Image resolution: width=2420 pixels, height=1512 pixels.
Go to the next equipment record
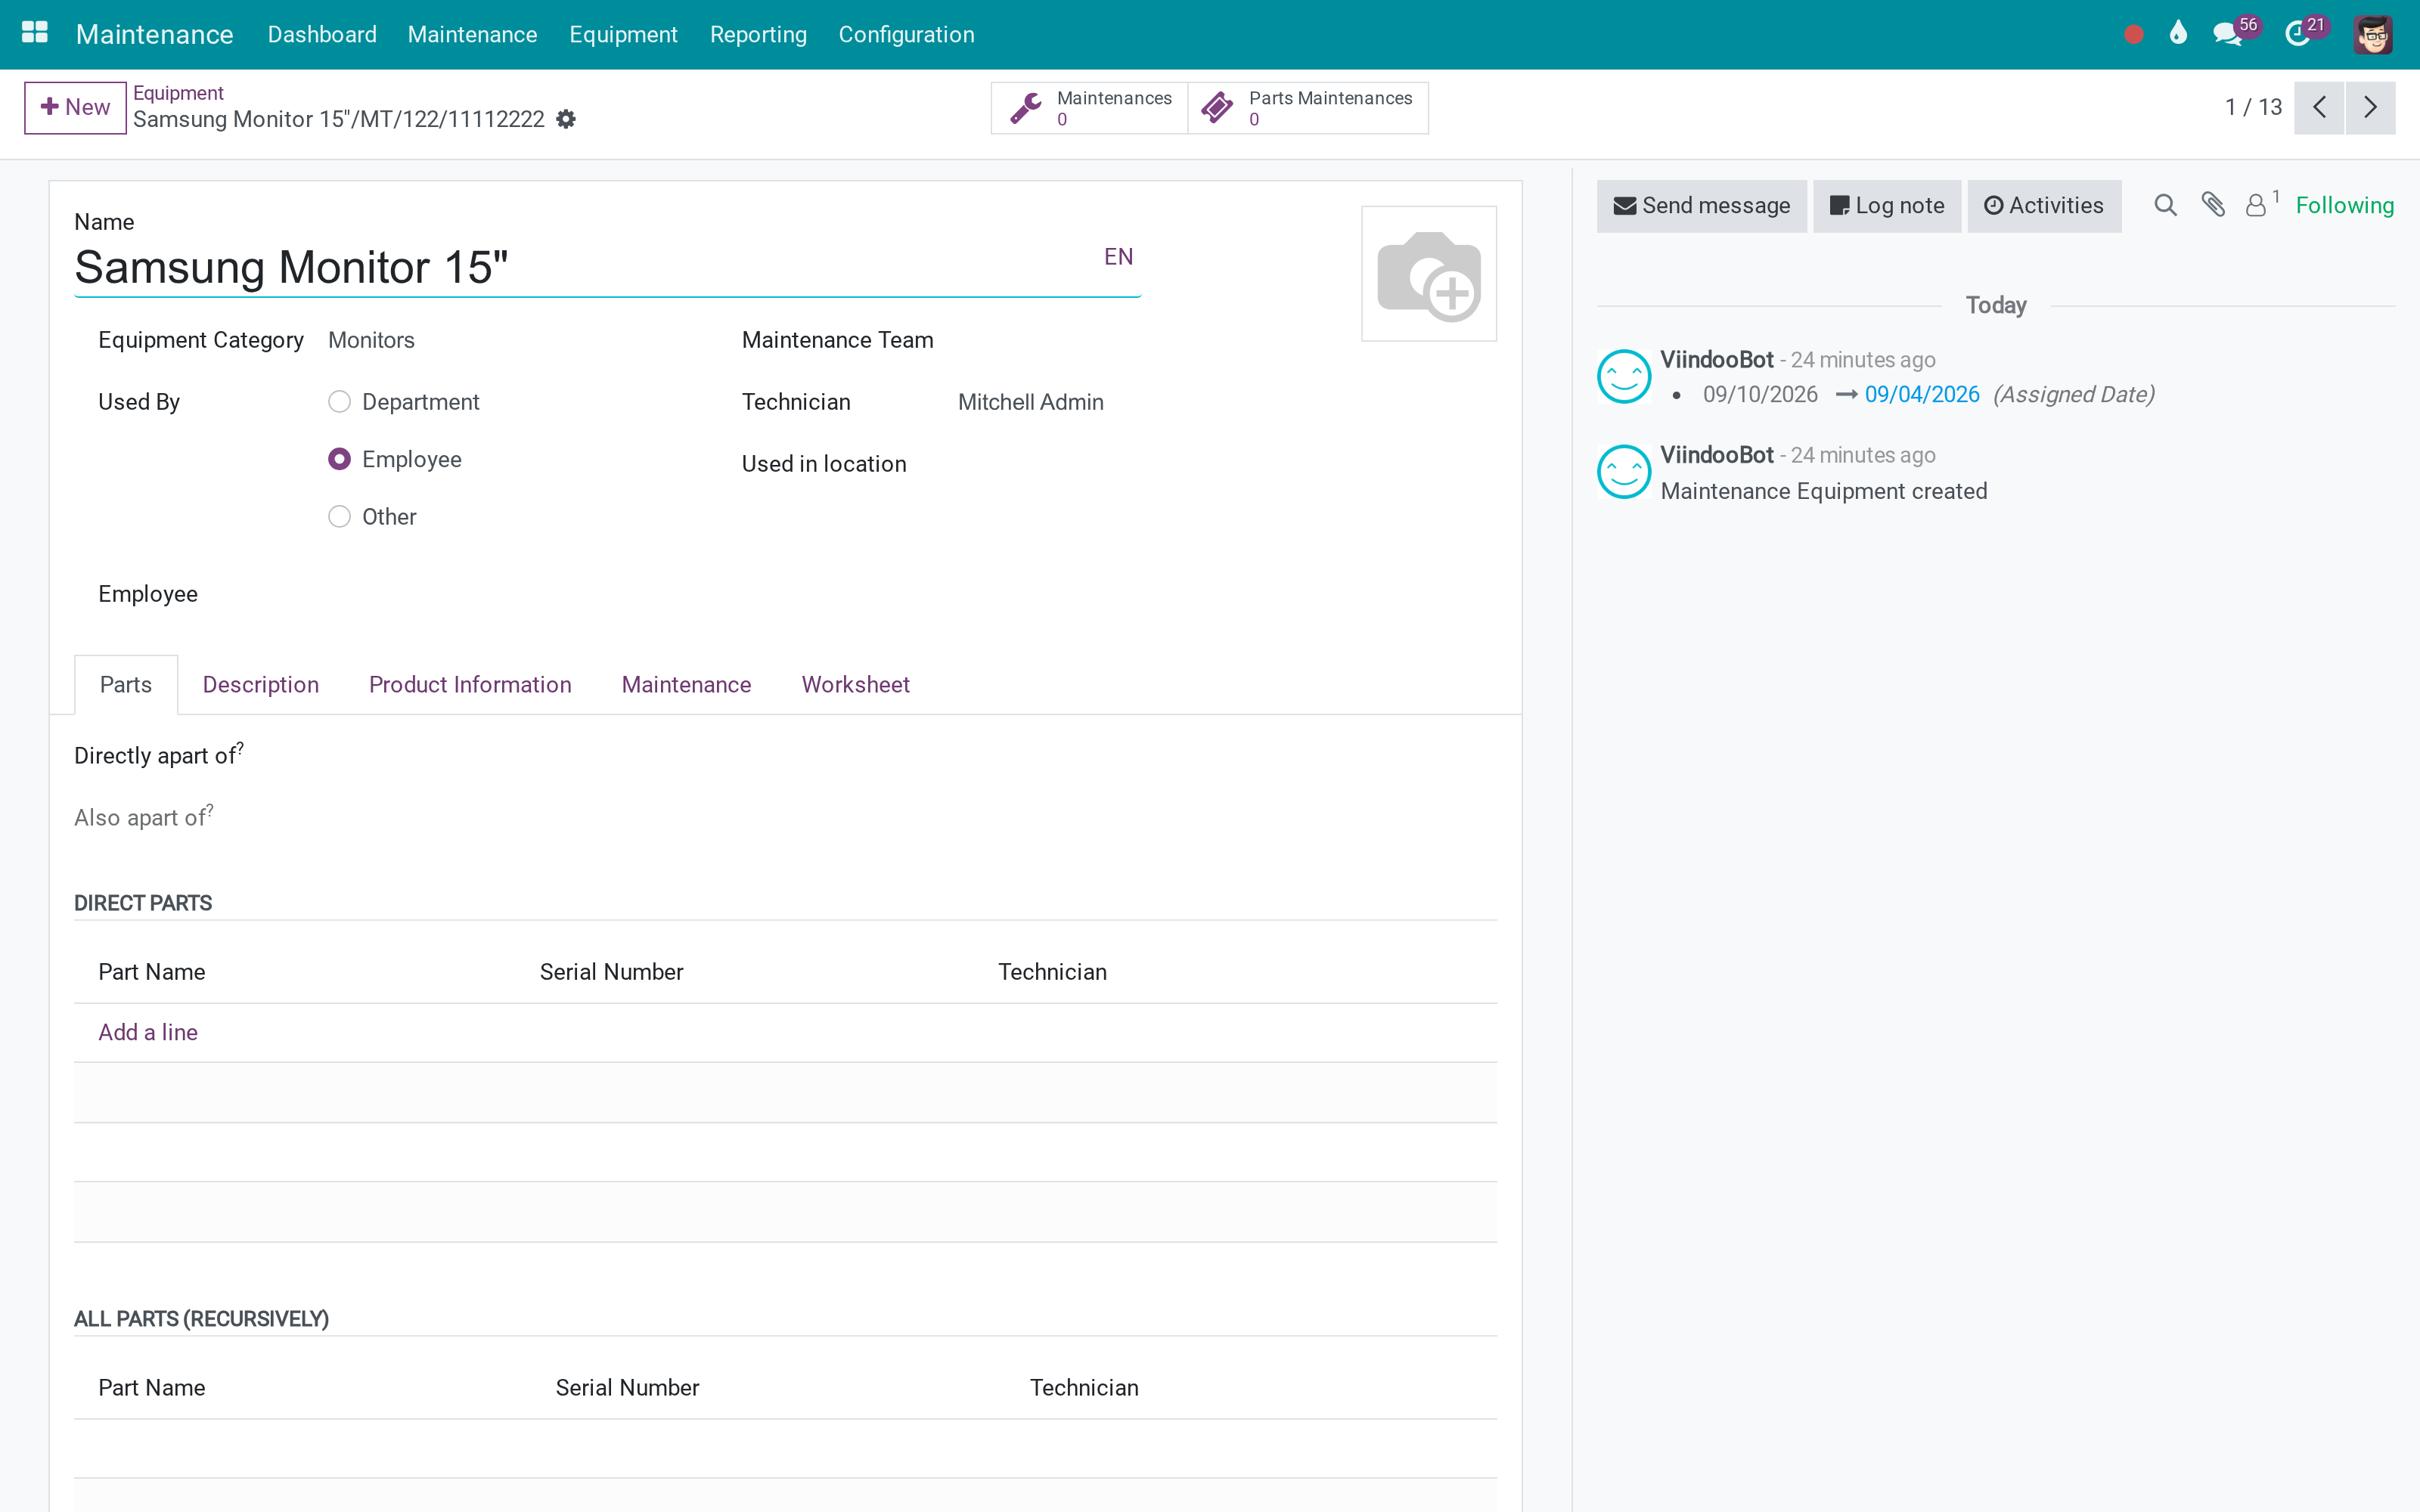coord(2370,107)
